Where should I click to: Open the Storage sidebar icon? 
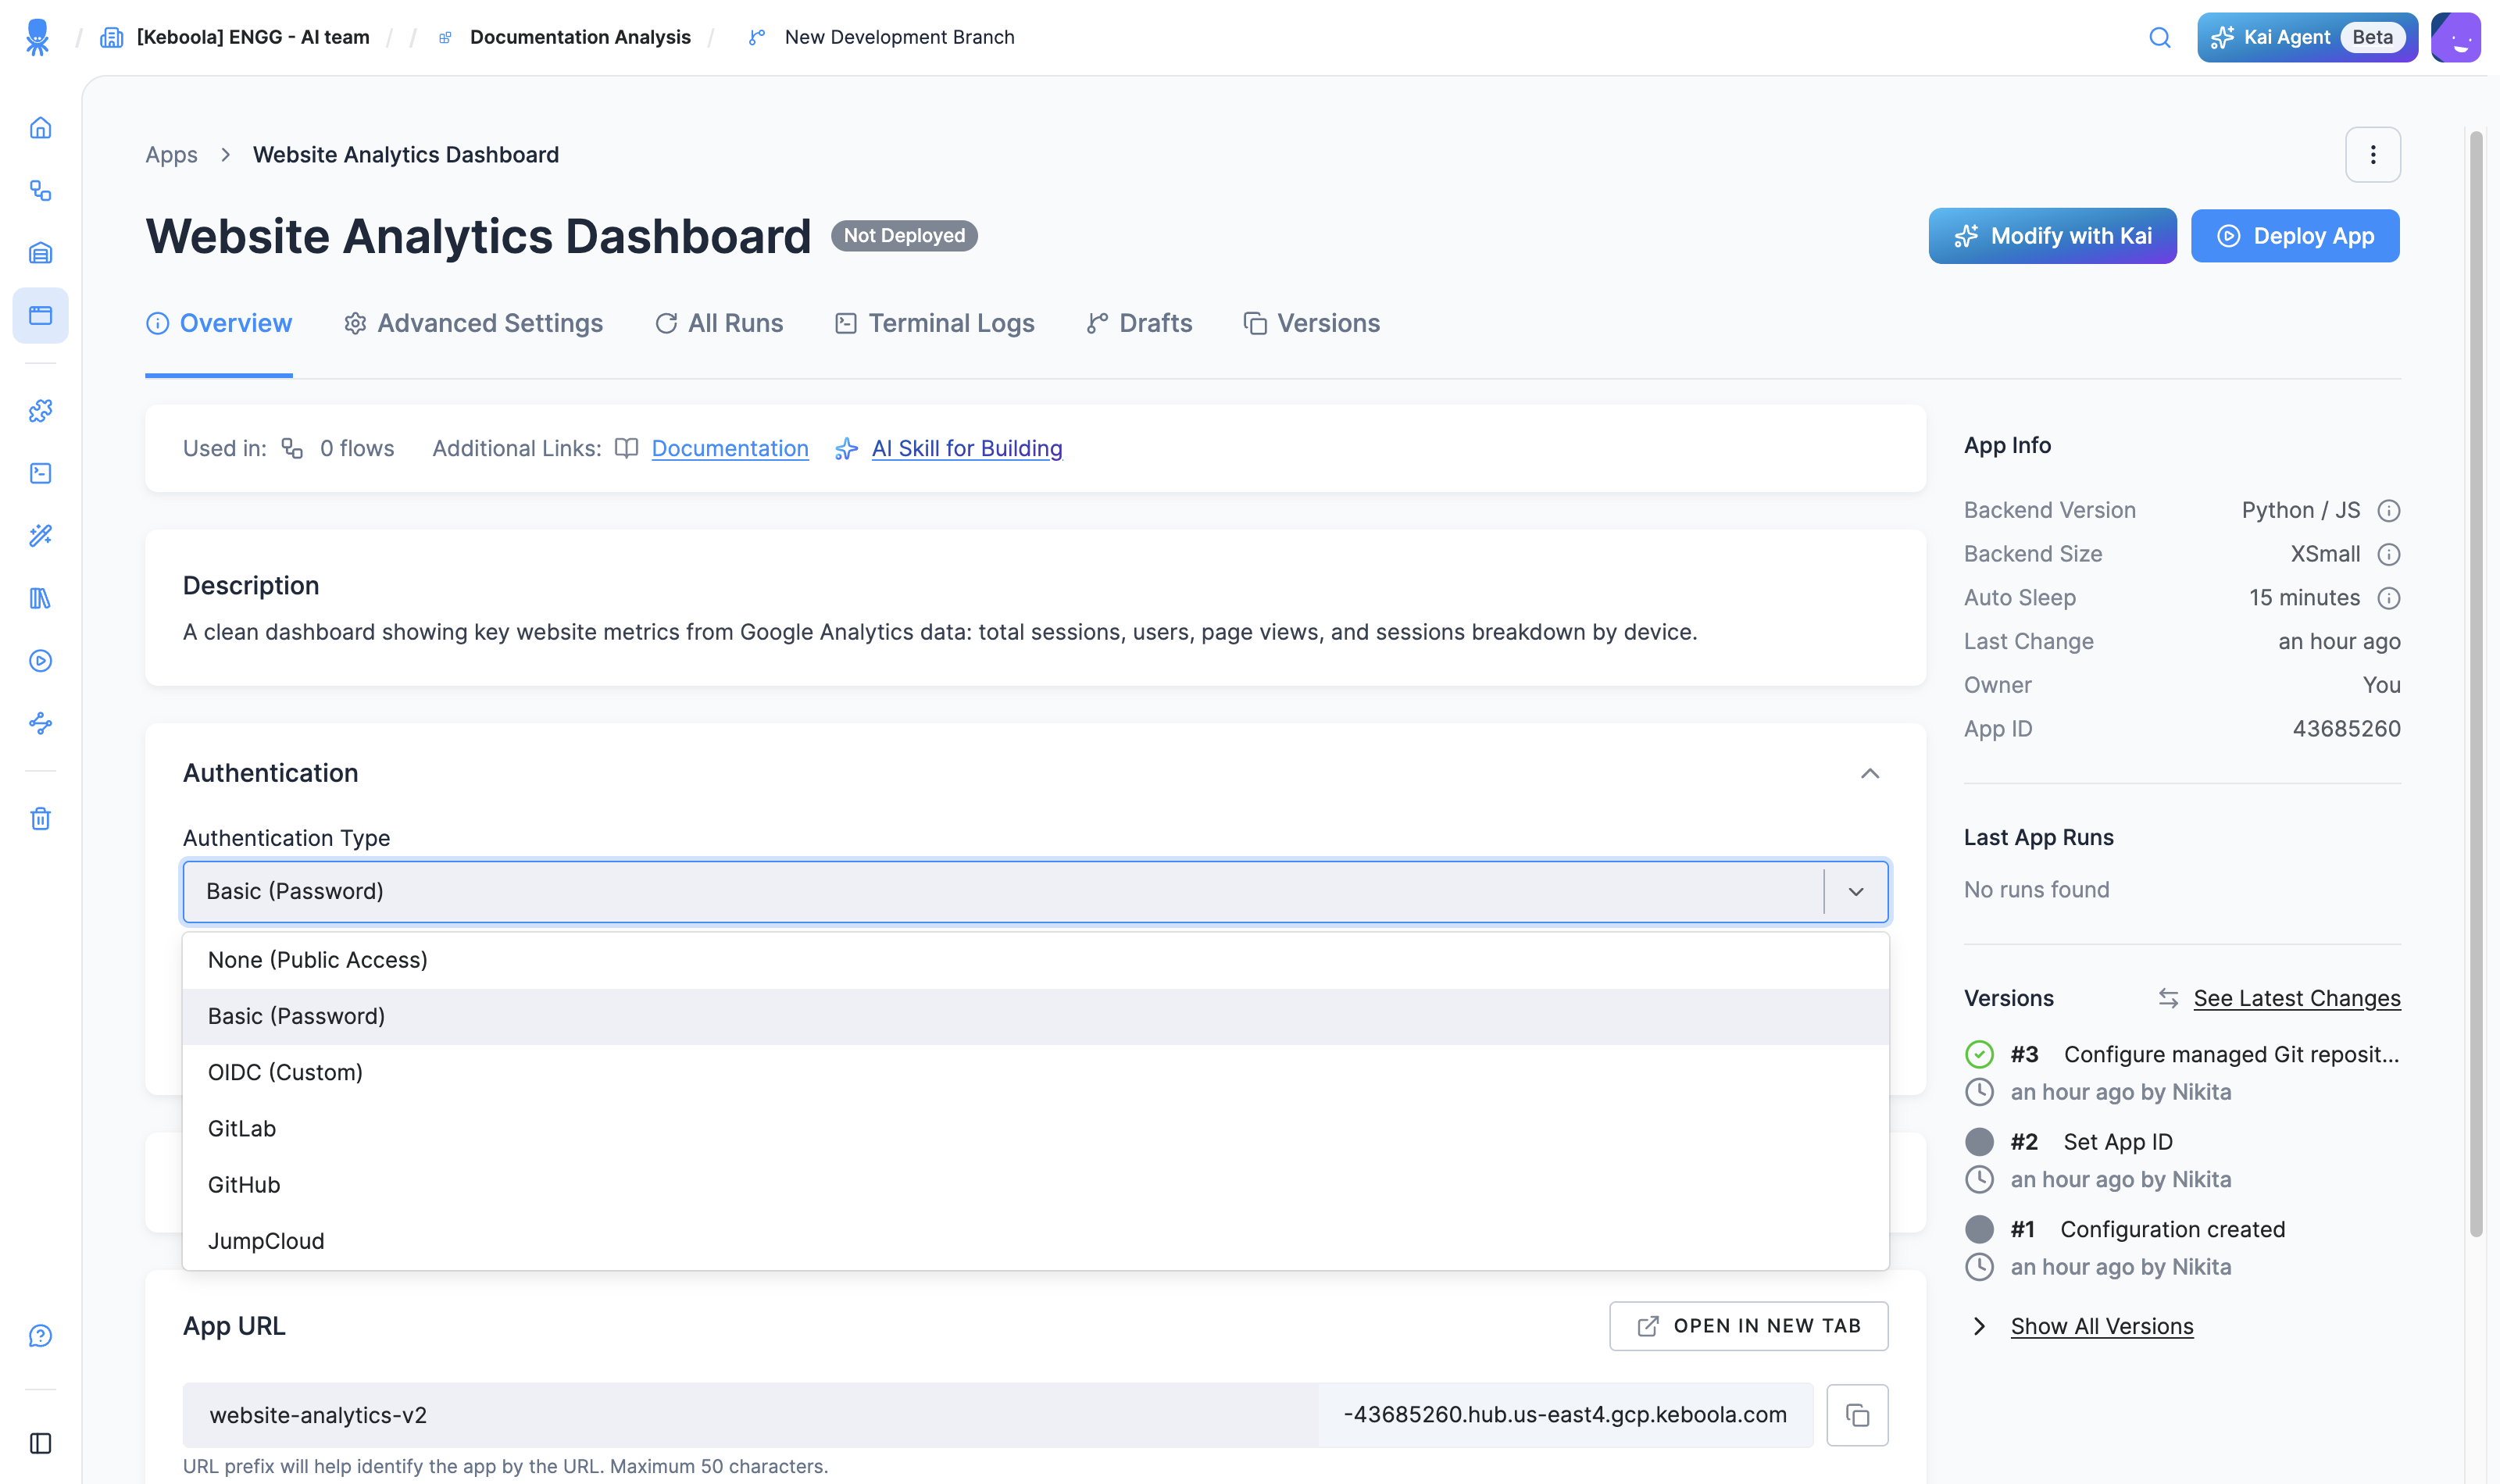coord(40,253)
